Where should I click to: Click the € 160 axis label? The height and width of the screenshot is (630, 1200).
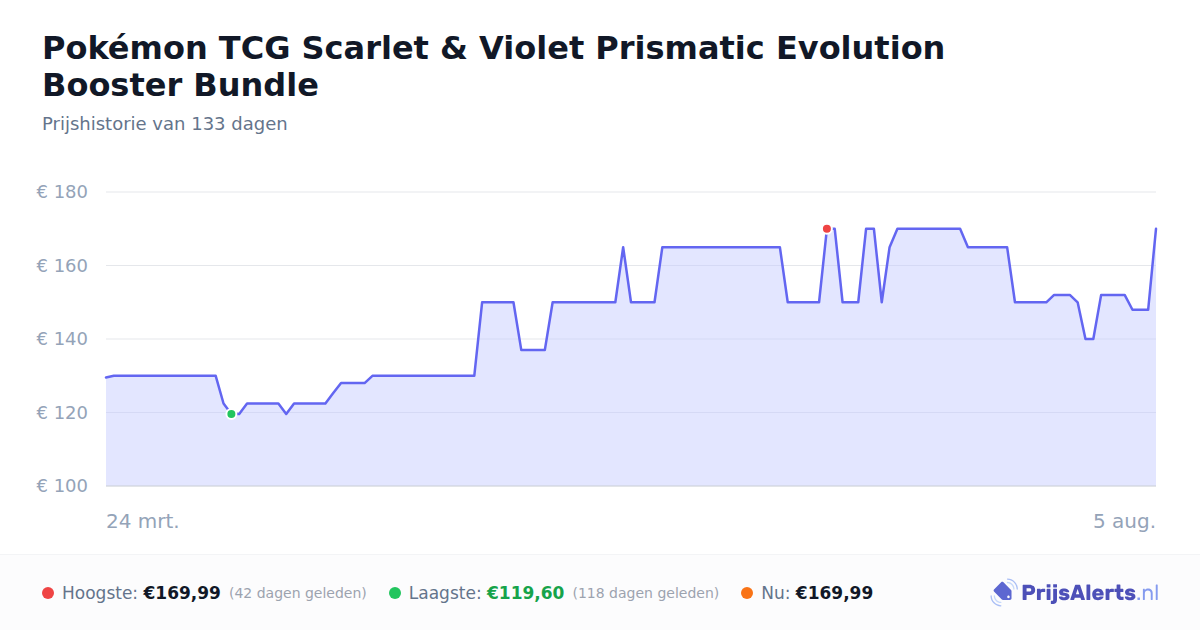tap(63, 266)
